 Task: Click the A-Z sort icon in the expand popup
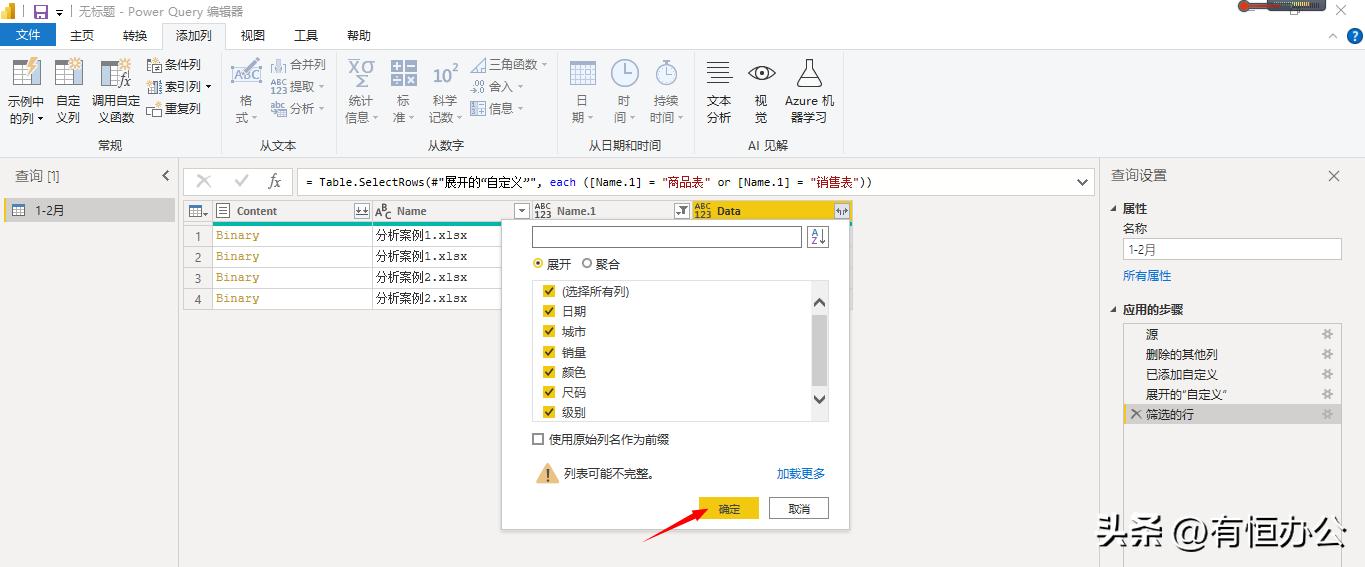point(818,237)
